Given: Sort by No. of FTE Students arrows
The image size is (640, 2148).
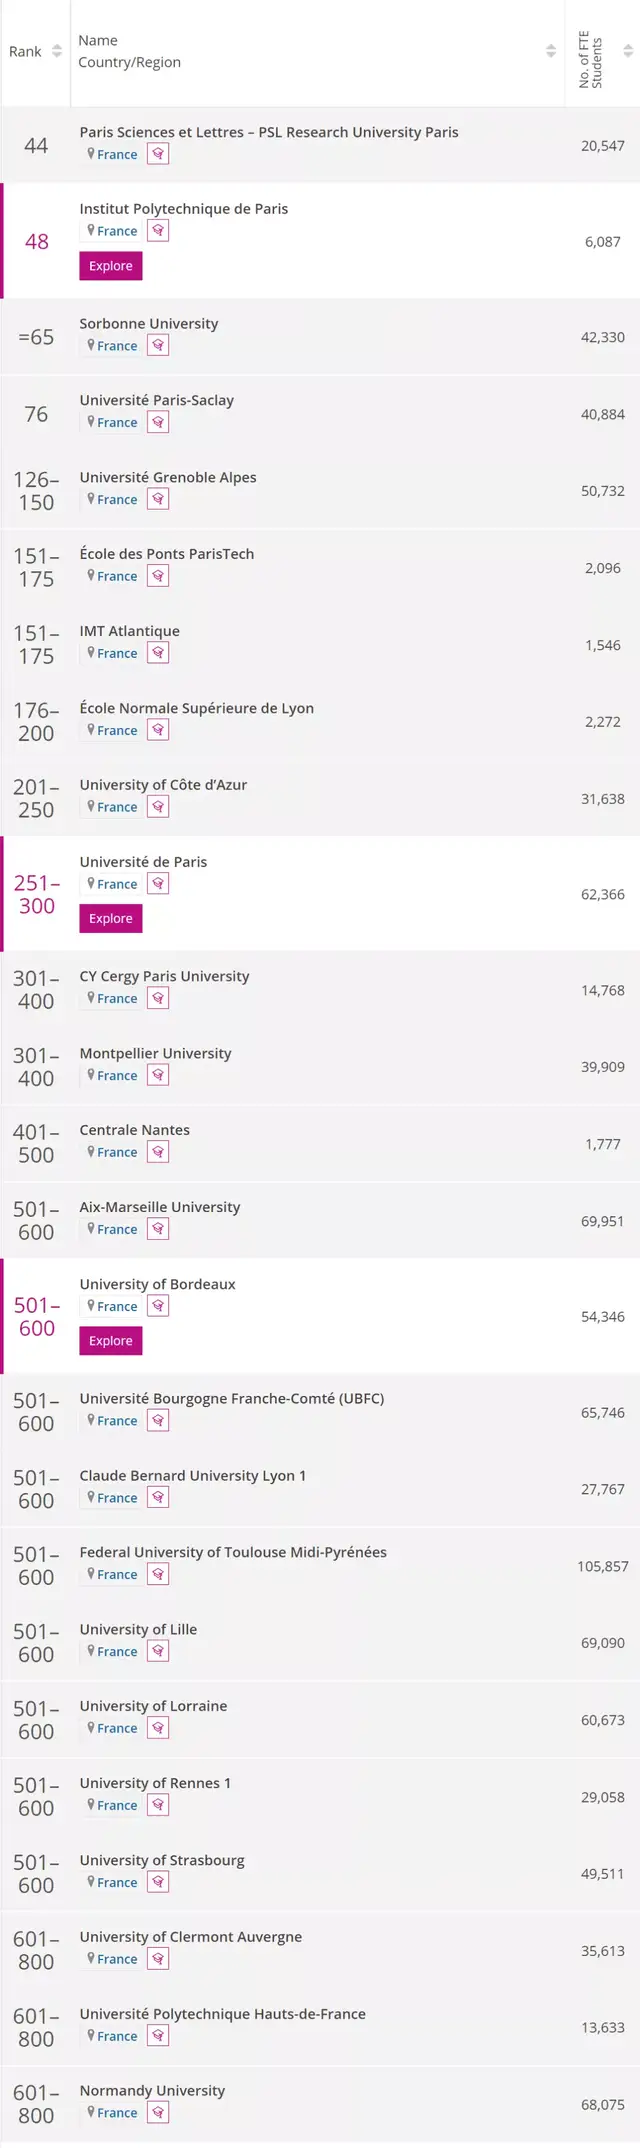Looking at the screenshot, I should point(628,51).
